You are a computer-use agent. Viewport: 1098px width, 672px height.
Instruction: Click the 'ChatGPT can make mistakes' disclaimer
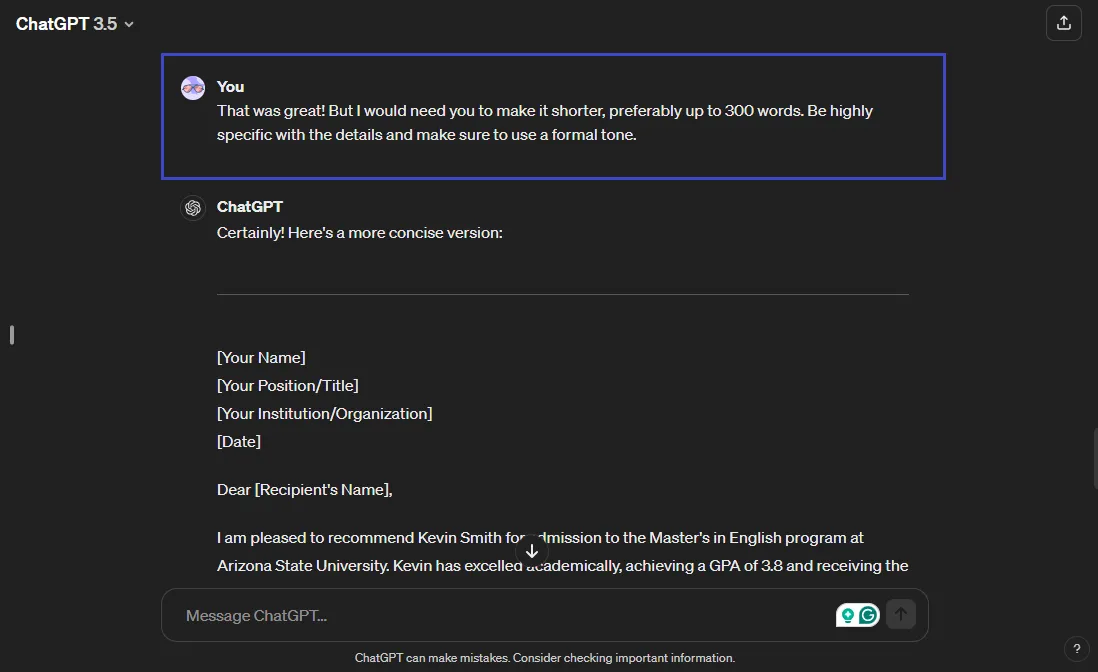pos(544,657)
